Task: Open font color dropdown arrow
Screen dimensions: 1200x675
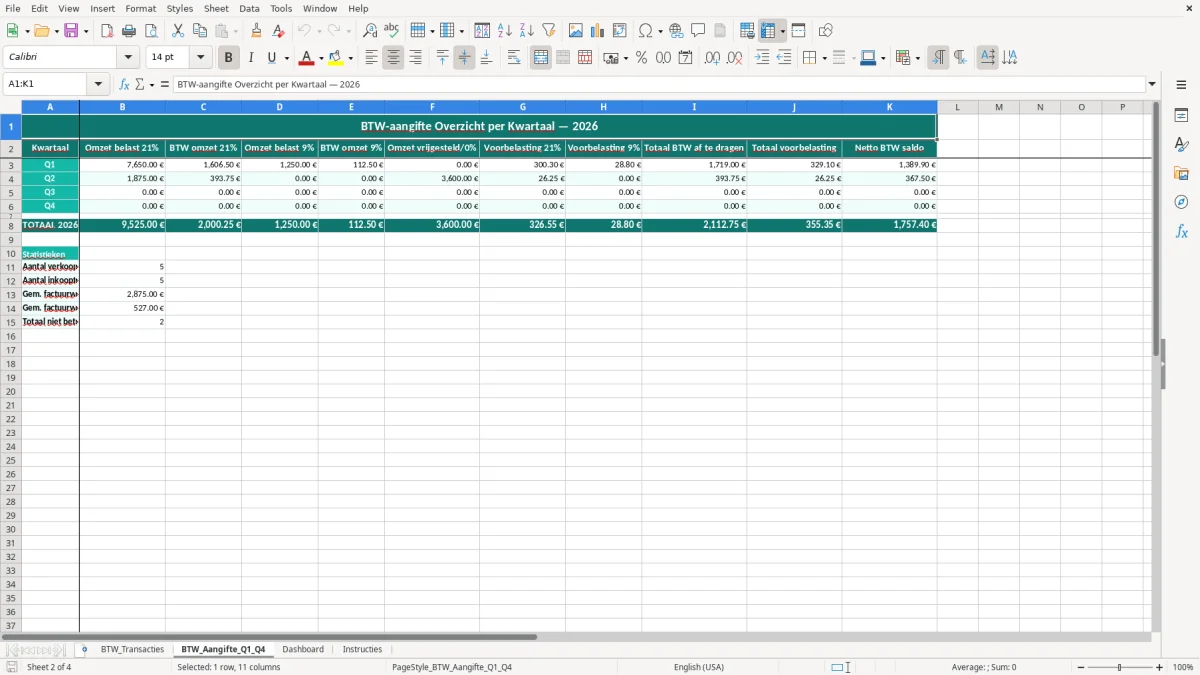Action: pyautogui.click(x=320, y=58)
